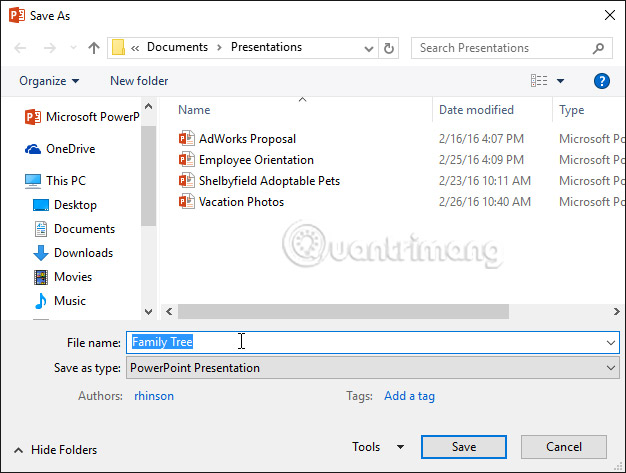
Task: Click the Music note icon
Action: click(x=40, y=301)
